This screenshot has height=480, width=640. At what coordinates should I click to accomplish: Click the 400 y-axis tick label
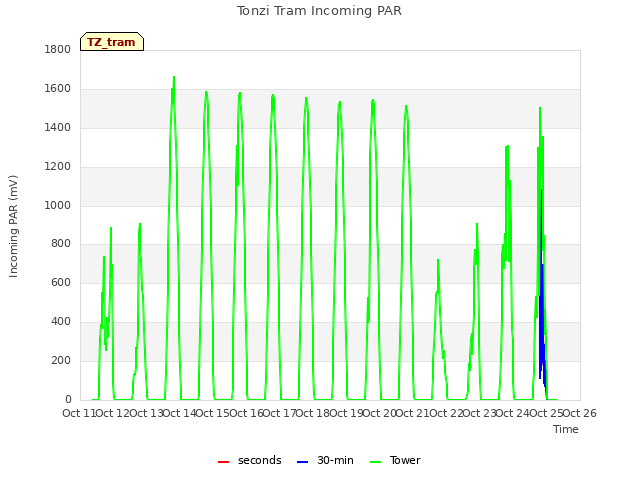coord(61,322)
